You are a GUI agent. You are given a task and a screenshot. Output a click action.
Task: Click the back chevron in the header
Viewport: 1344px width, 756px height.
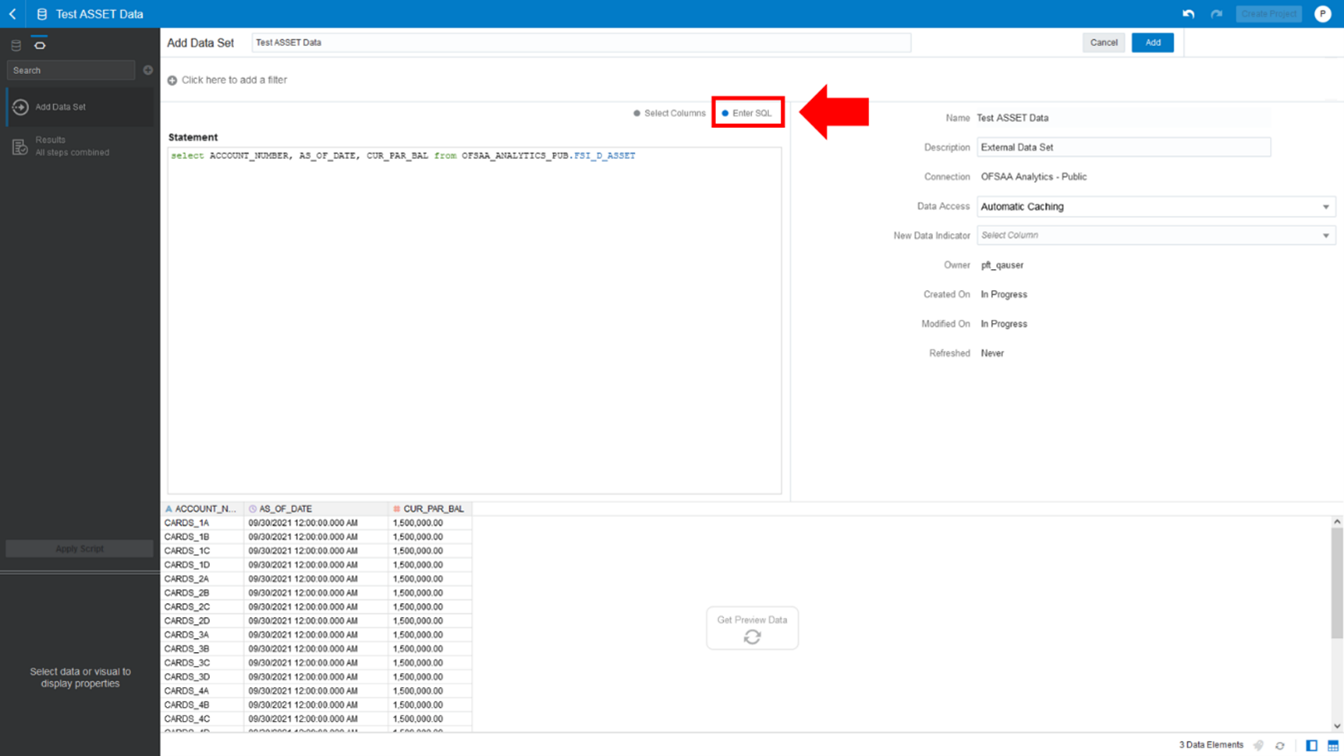click(x=13, y=13)
